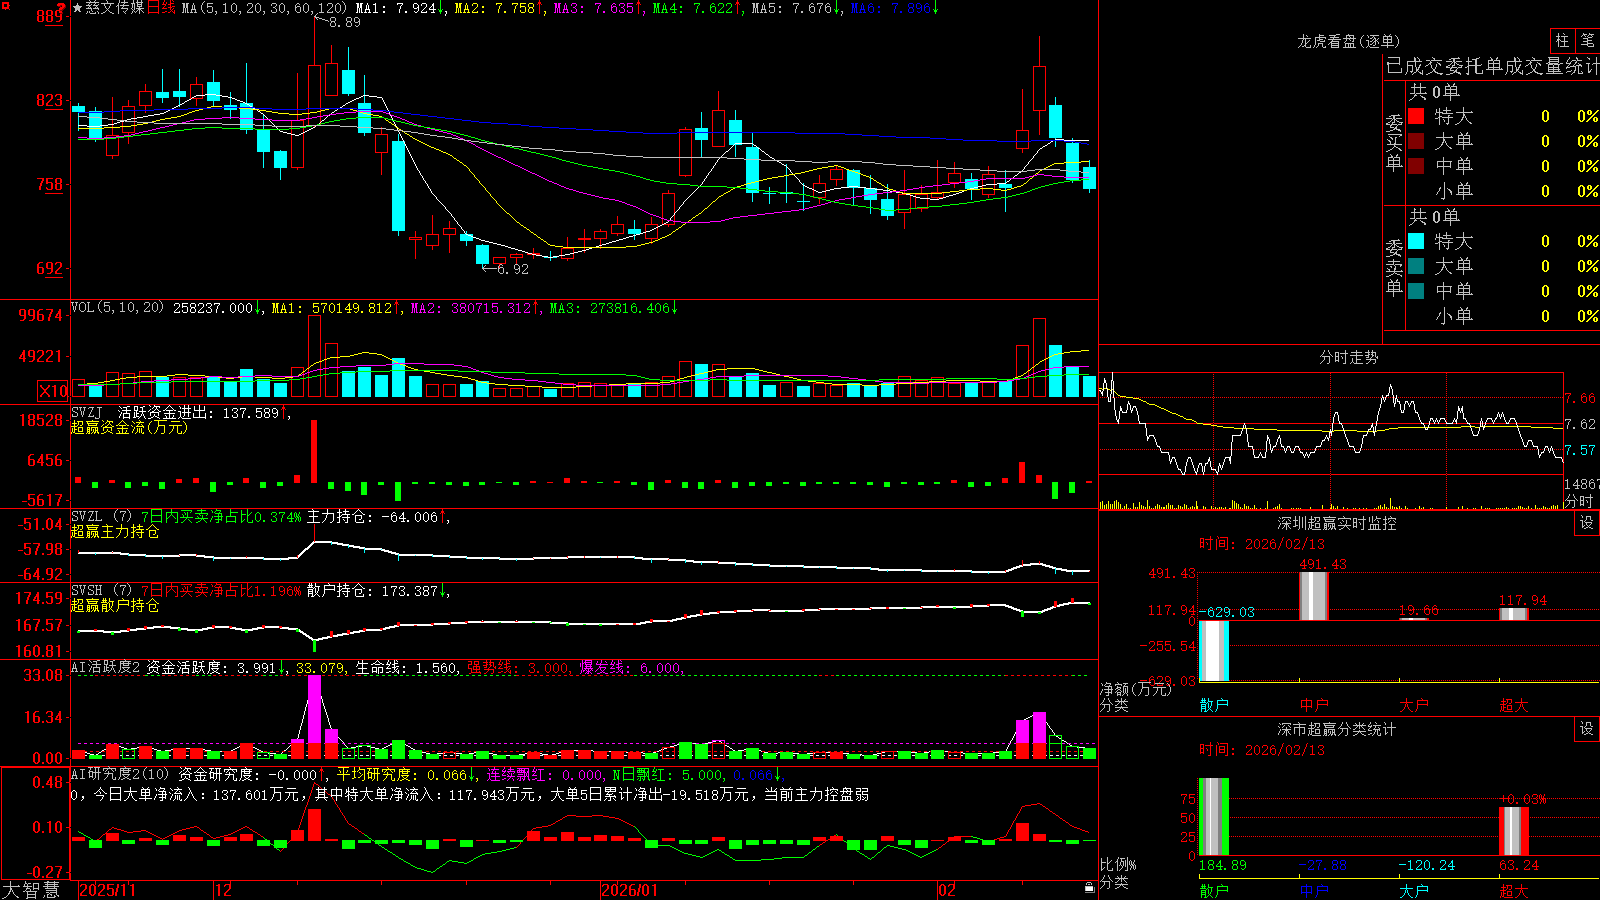
Task: Click the 2025/11 timeline marker
Action: click(107, 890)
